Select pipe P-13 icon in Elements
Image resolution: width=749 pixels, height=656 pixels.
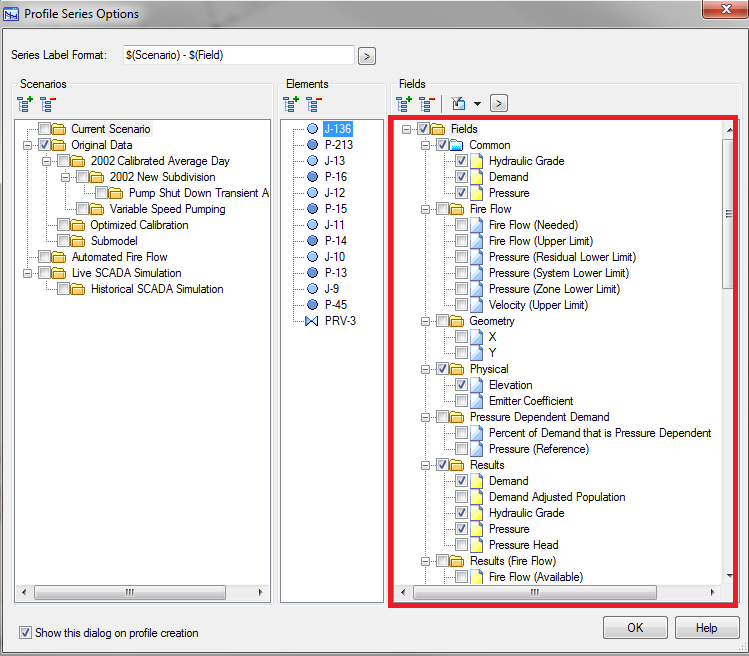pos(312,272)
